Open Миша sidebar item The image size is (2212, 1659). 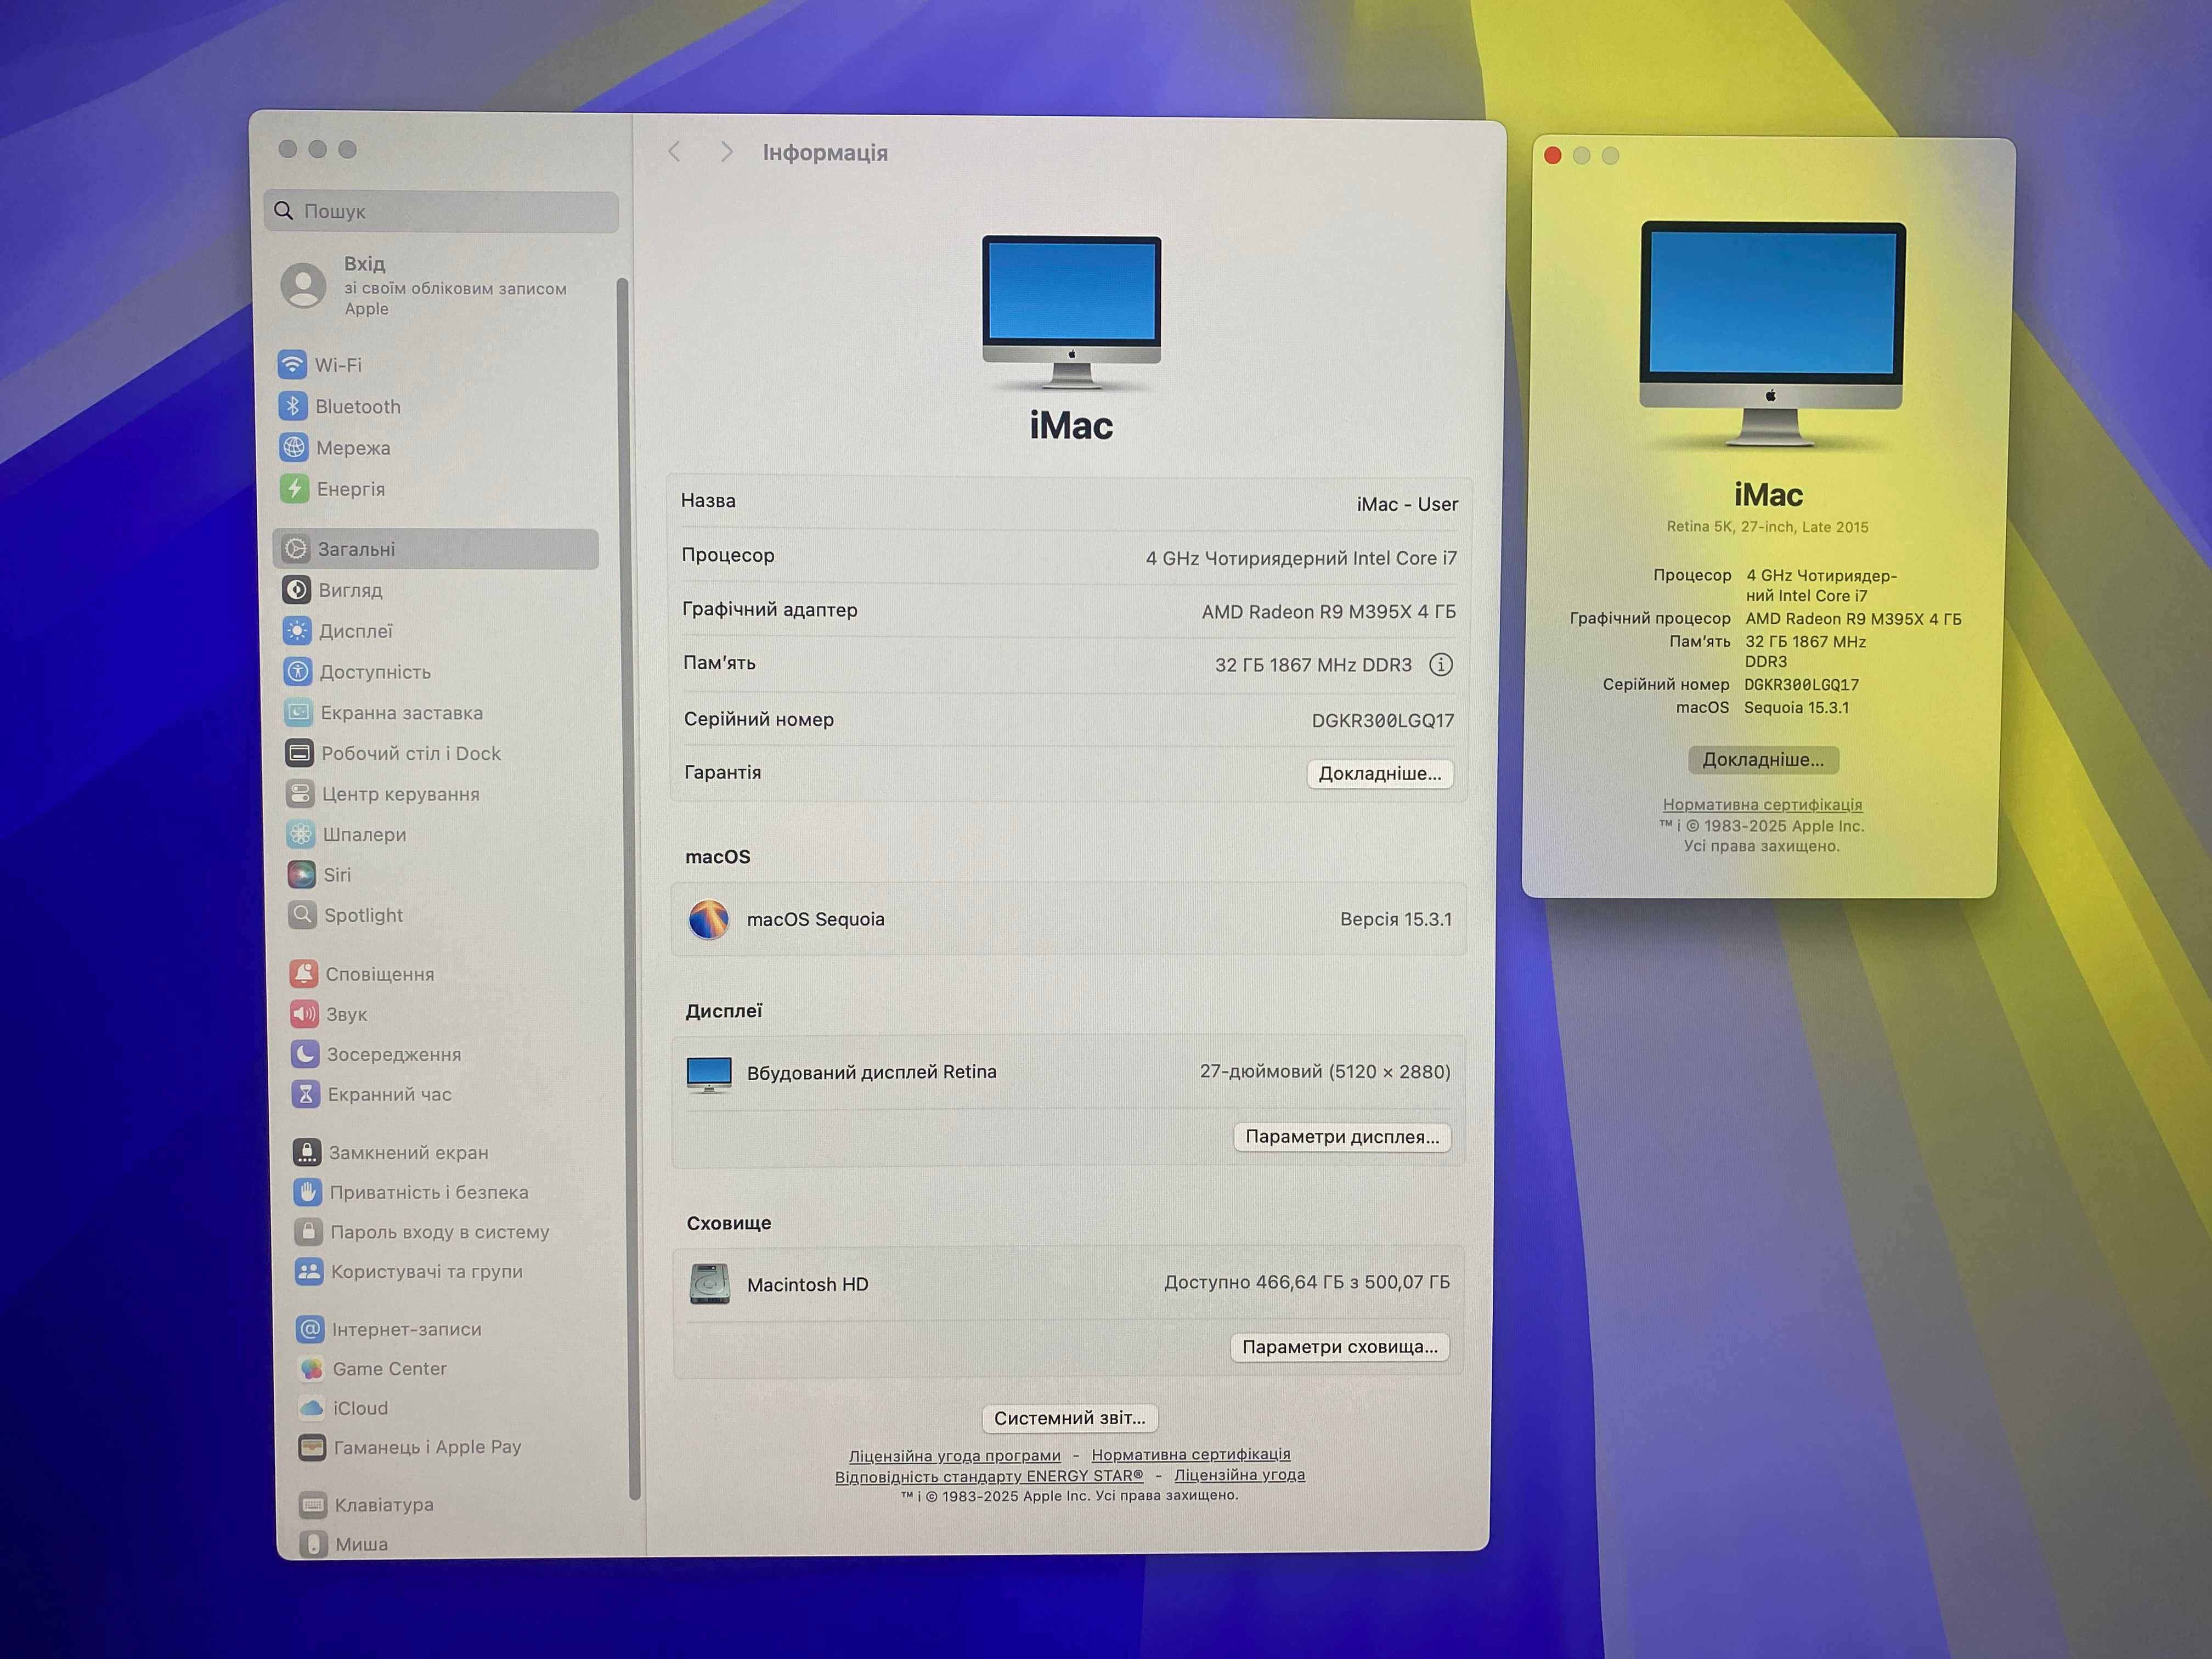[344, 1543]
